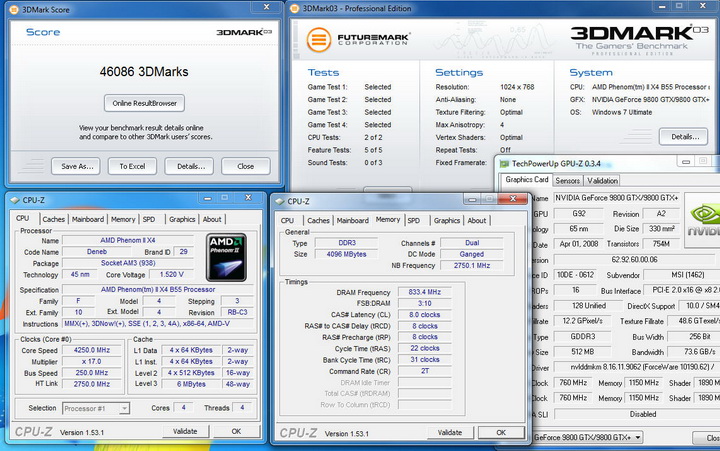Open About tab in left CPU-Z
720x451 pixels.
click(x=212, y=220)
